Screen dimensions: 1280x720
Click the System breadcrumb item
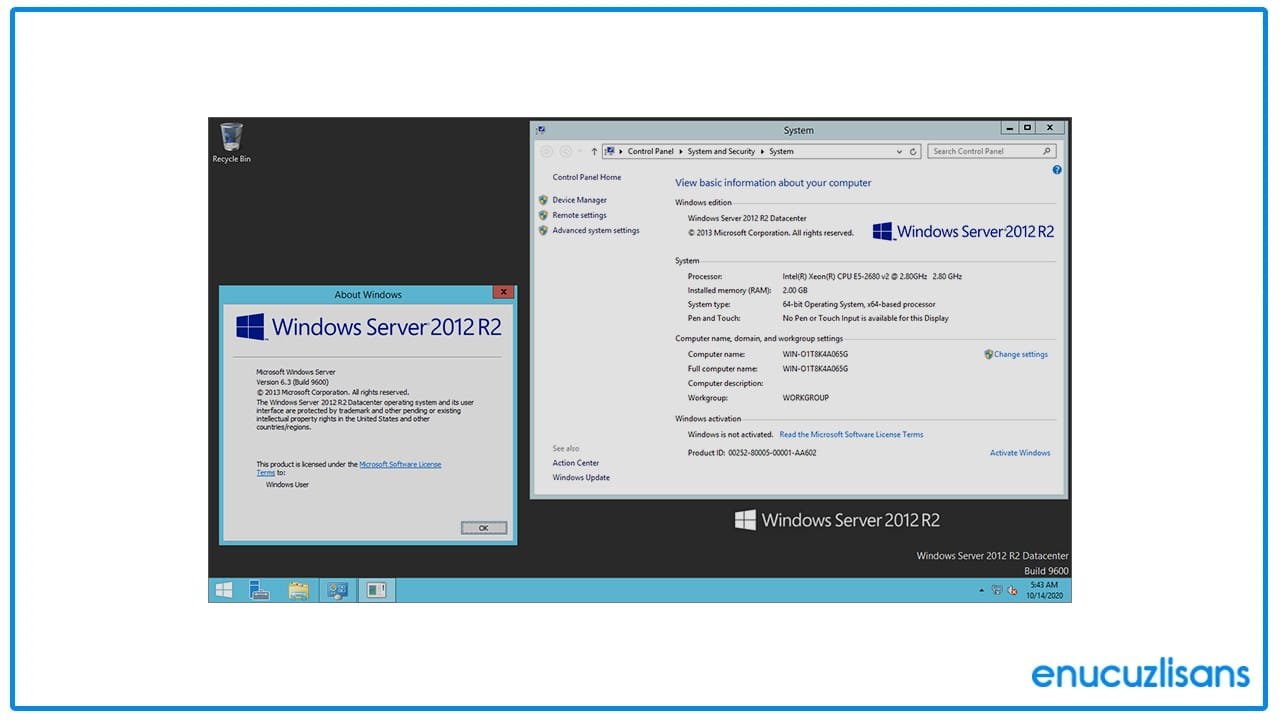781,152
